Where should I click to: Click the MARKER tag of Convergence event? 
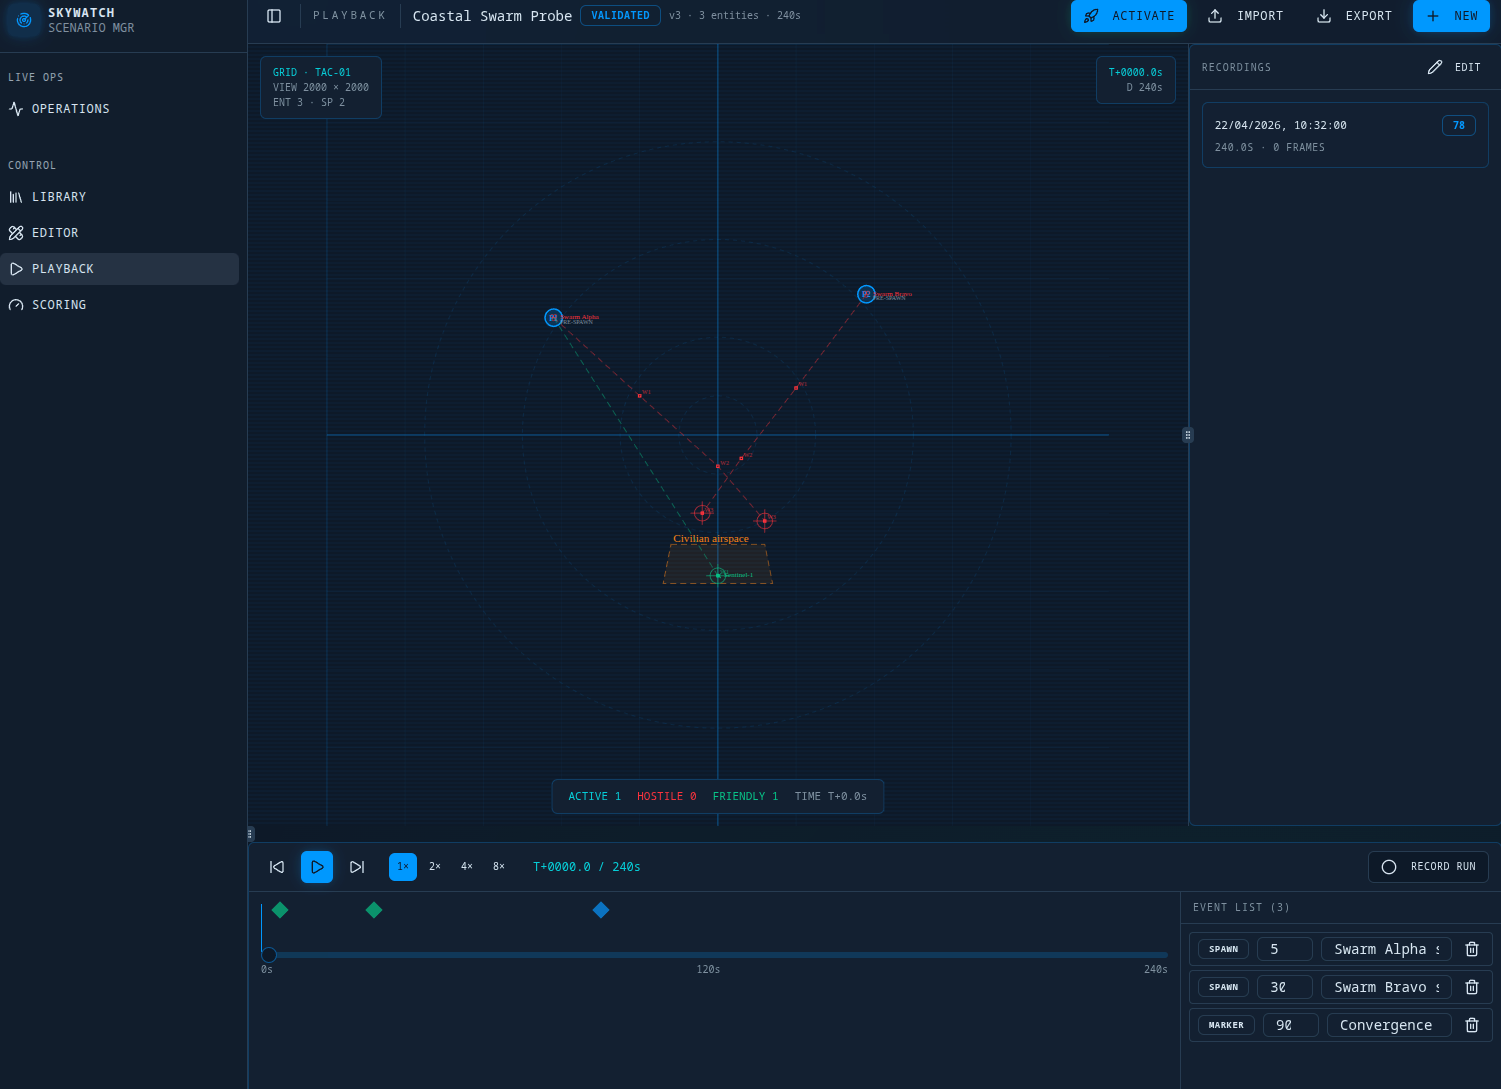(x=1226, y=1025)
